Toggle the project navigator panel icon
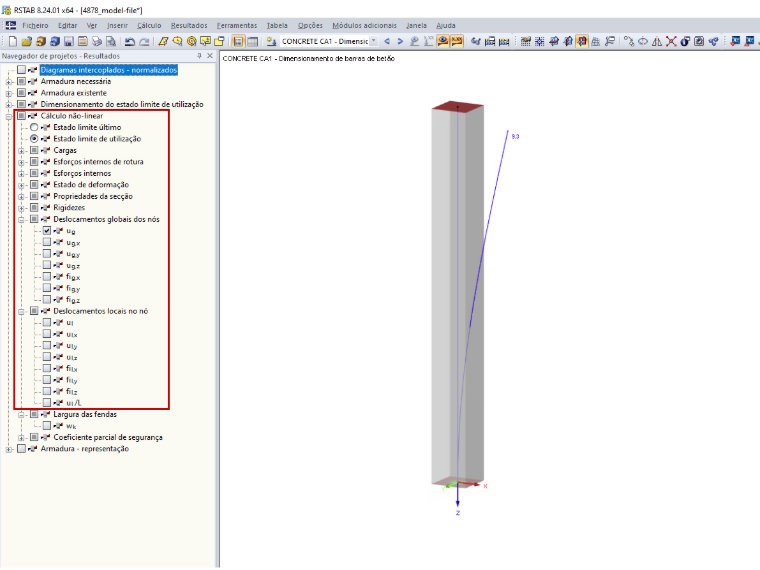 238,41
